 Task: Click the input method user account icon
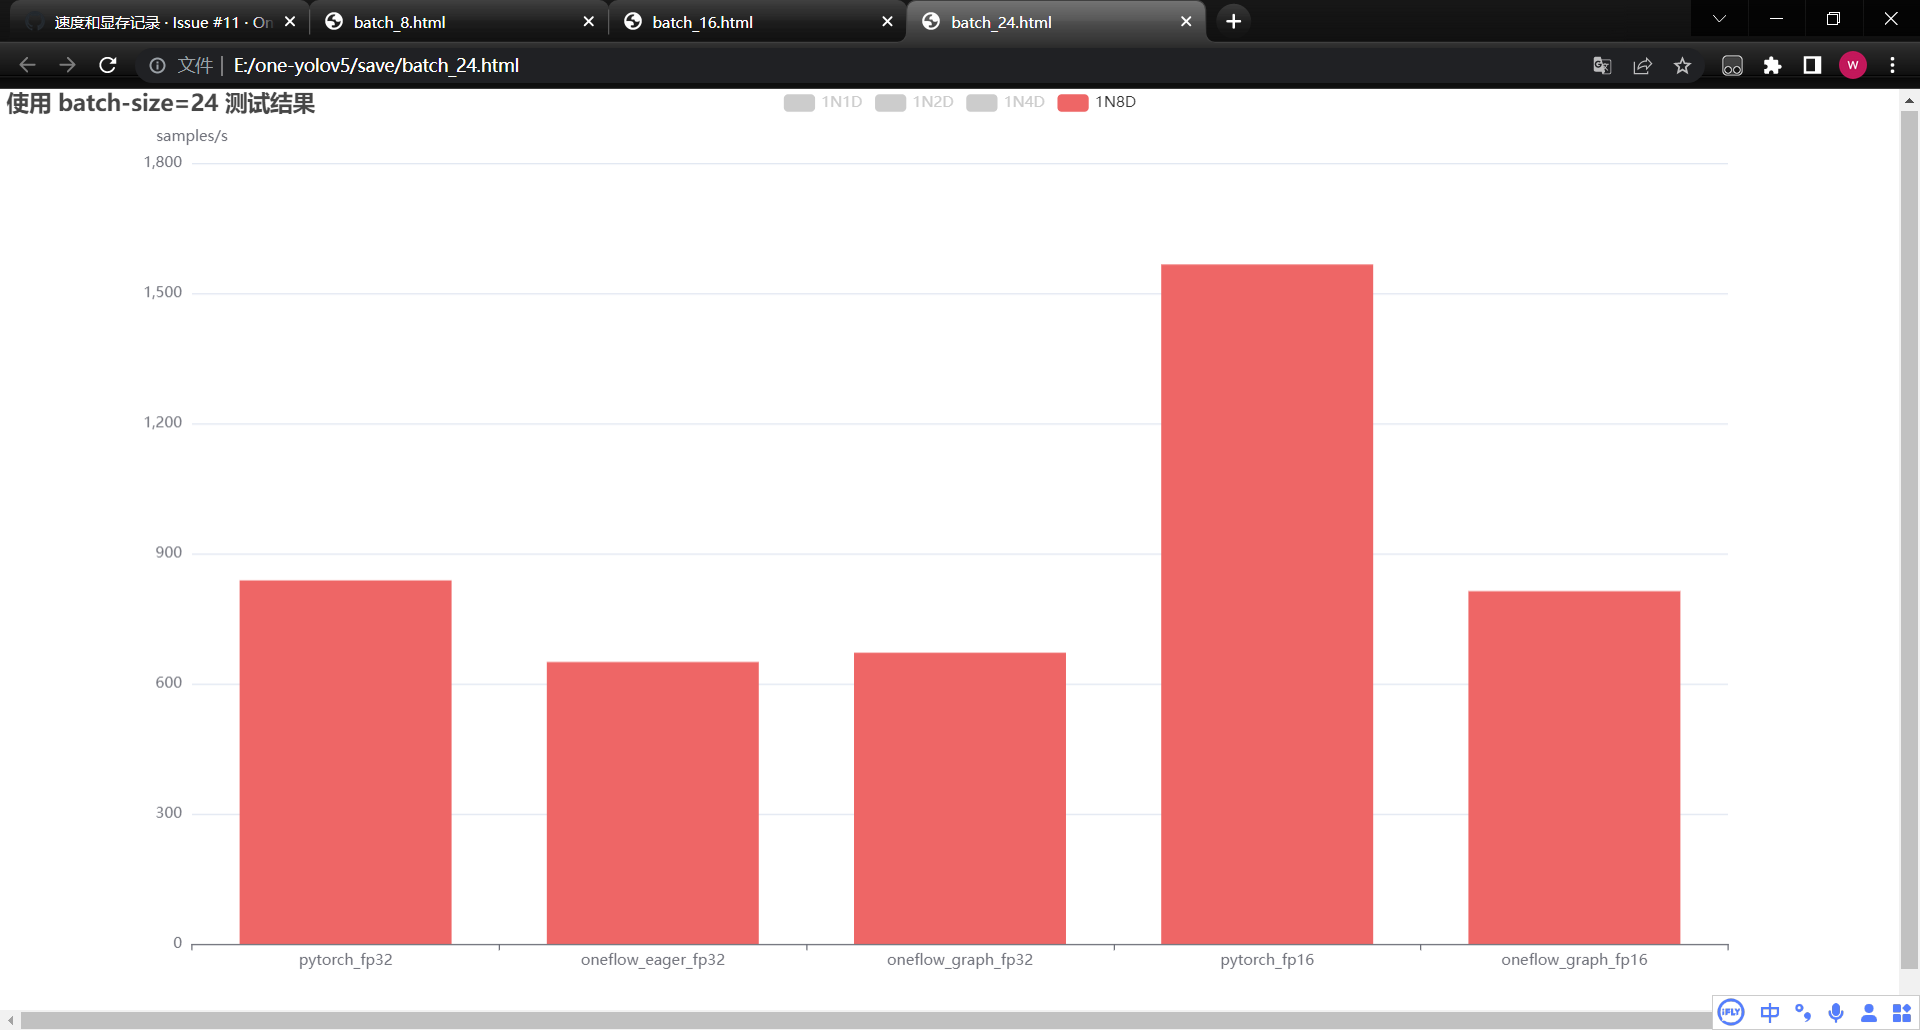point(1868,1013)
